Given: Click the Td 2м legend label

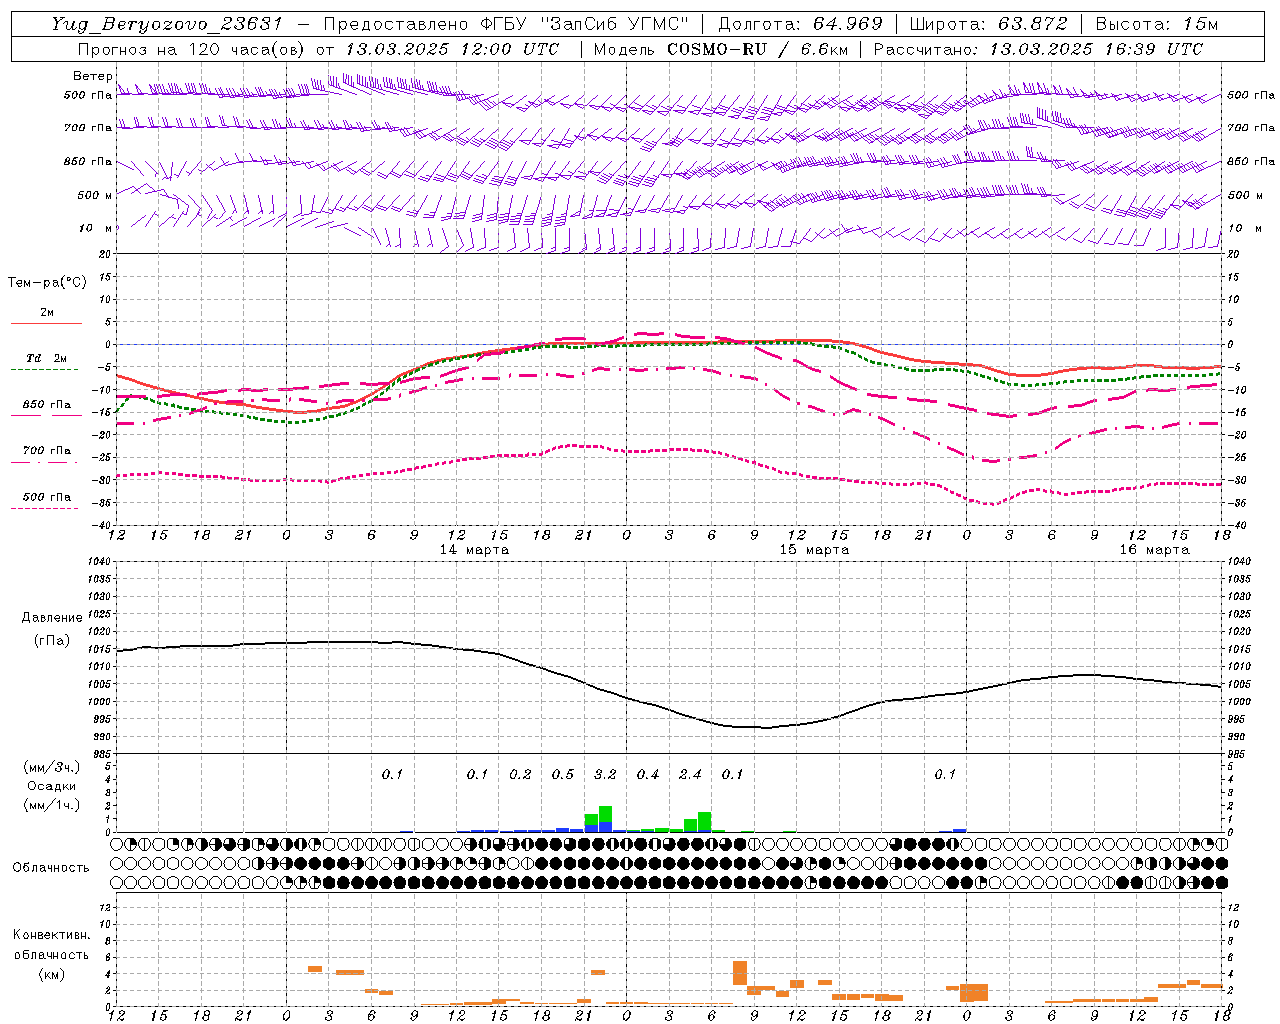Looking at the screenshot, I should (46, 358).
